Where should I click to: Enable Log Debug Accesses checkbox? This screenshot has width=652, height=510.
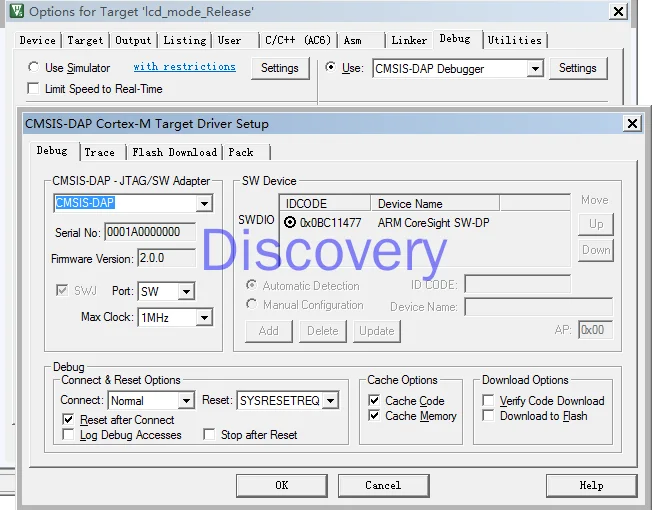68,434
